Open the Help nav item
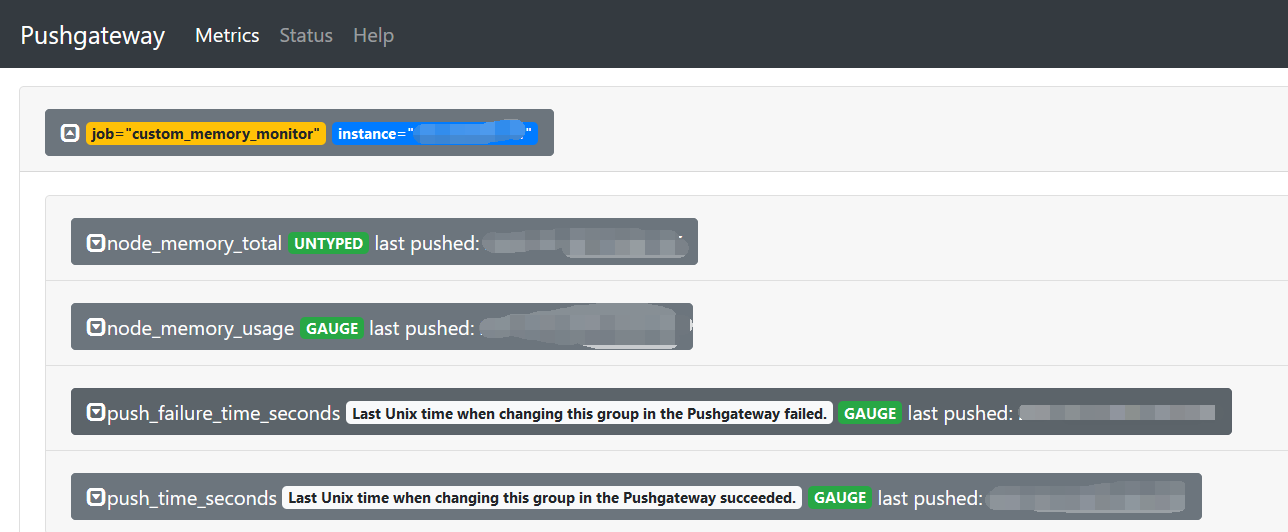Screen dimensions: 1288x532 [x=373, y=35]
